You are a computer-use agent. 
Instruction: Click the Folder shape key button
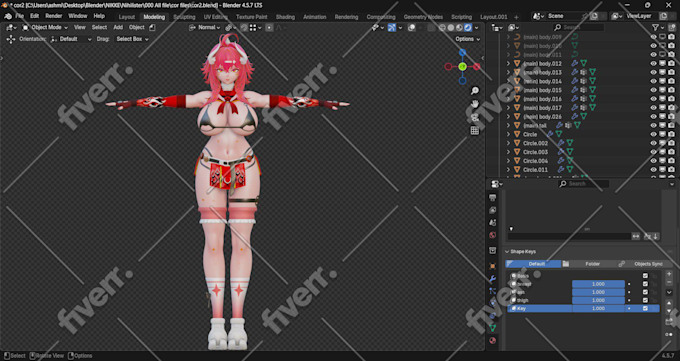(589, 264)
